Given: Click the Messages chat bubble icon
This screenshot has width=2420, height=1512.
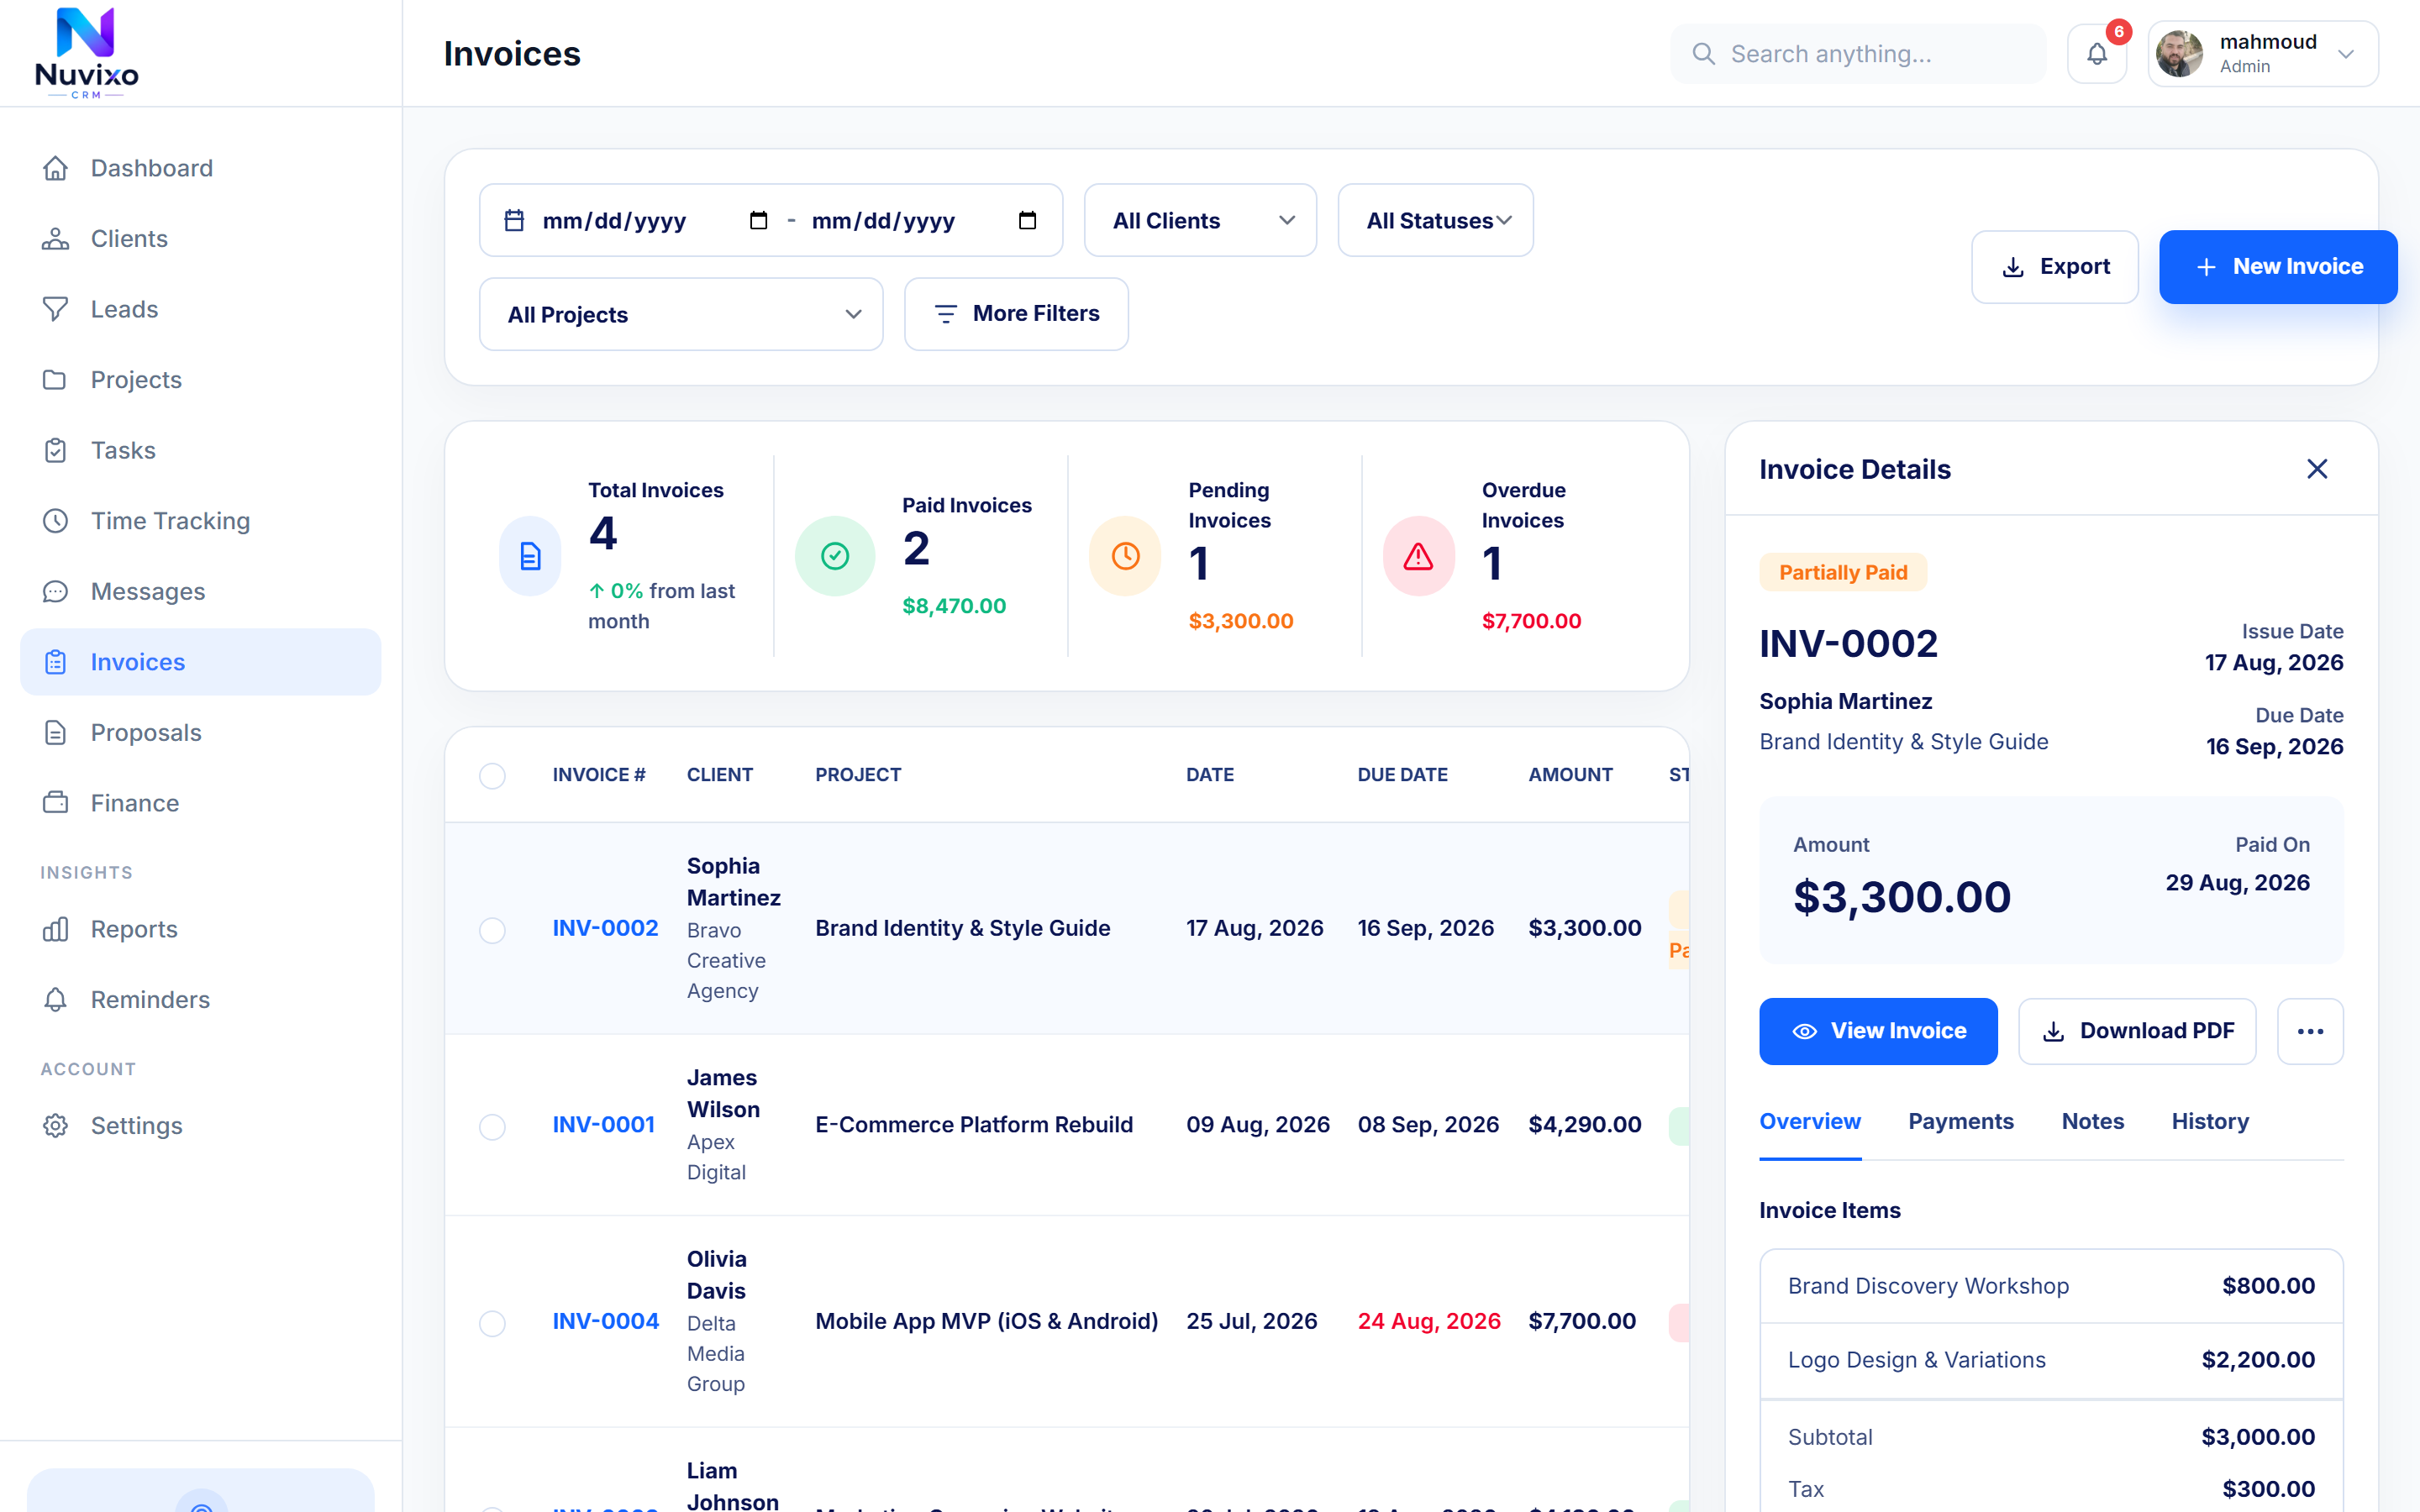Looking at the screenshot, I should pos(56,592).
